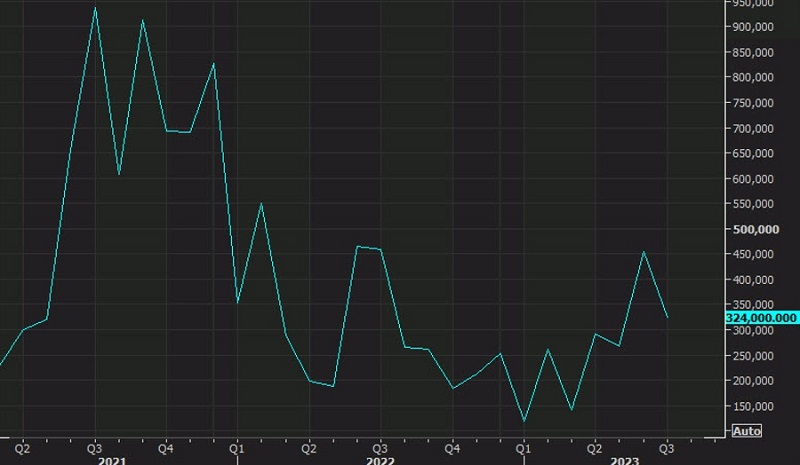Click the 650,000 y-axis label
The width and height of the screenshot is (800, 465).
[753, 154]
